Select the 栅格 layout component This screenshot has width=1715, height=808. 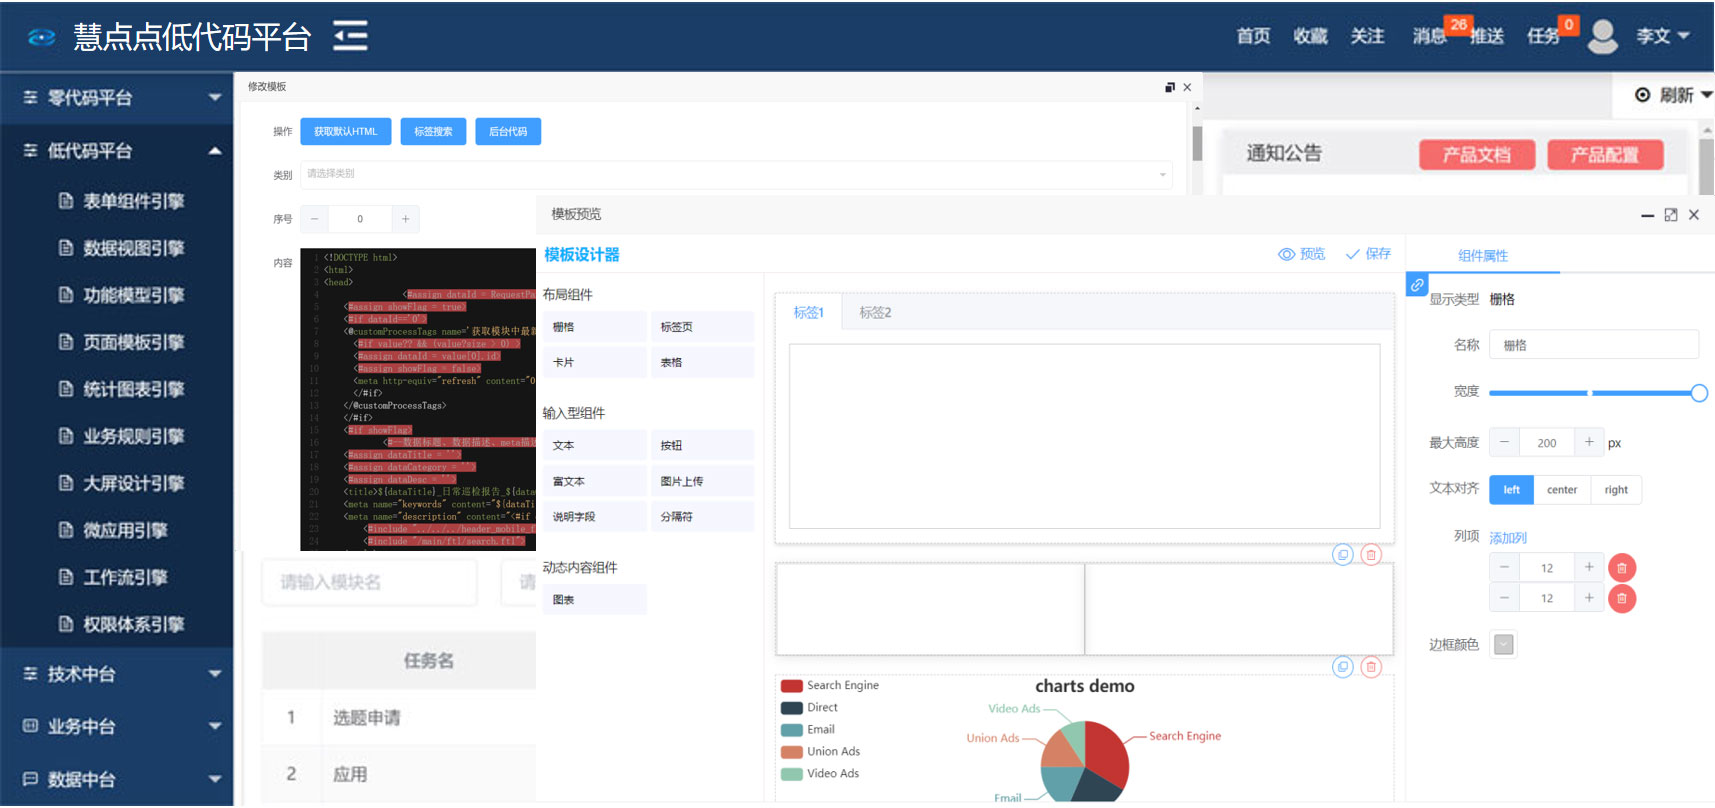click(x=595, y=327)
